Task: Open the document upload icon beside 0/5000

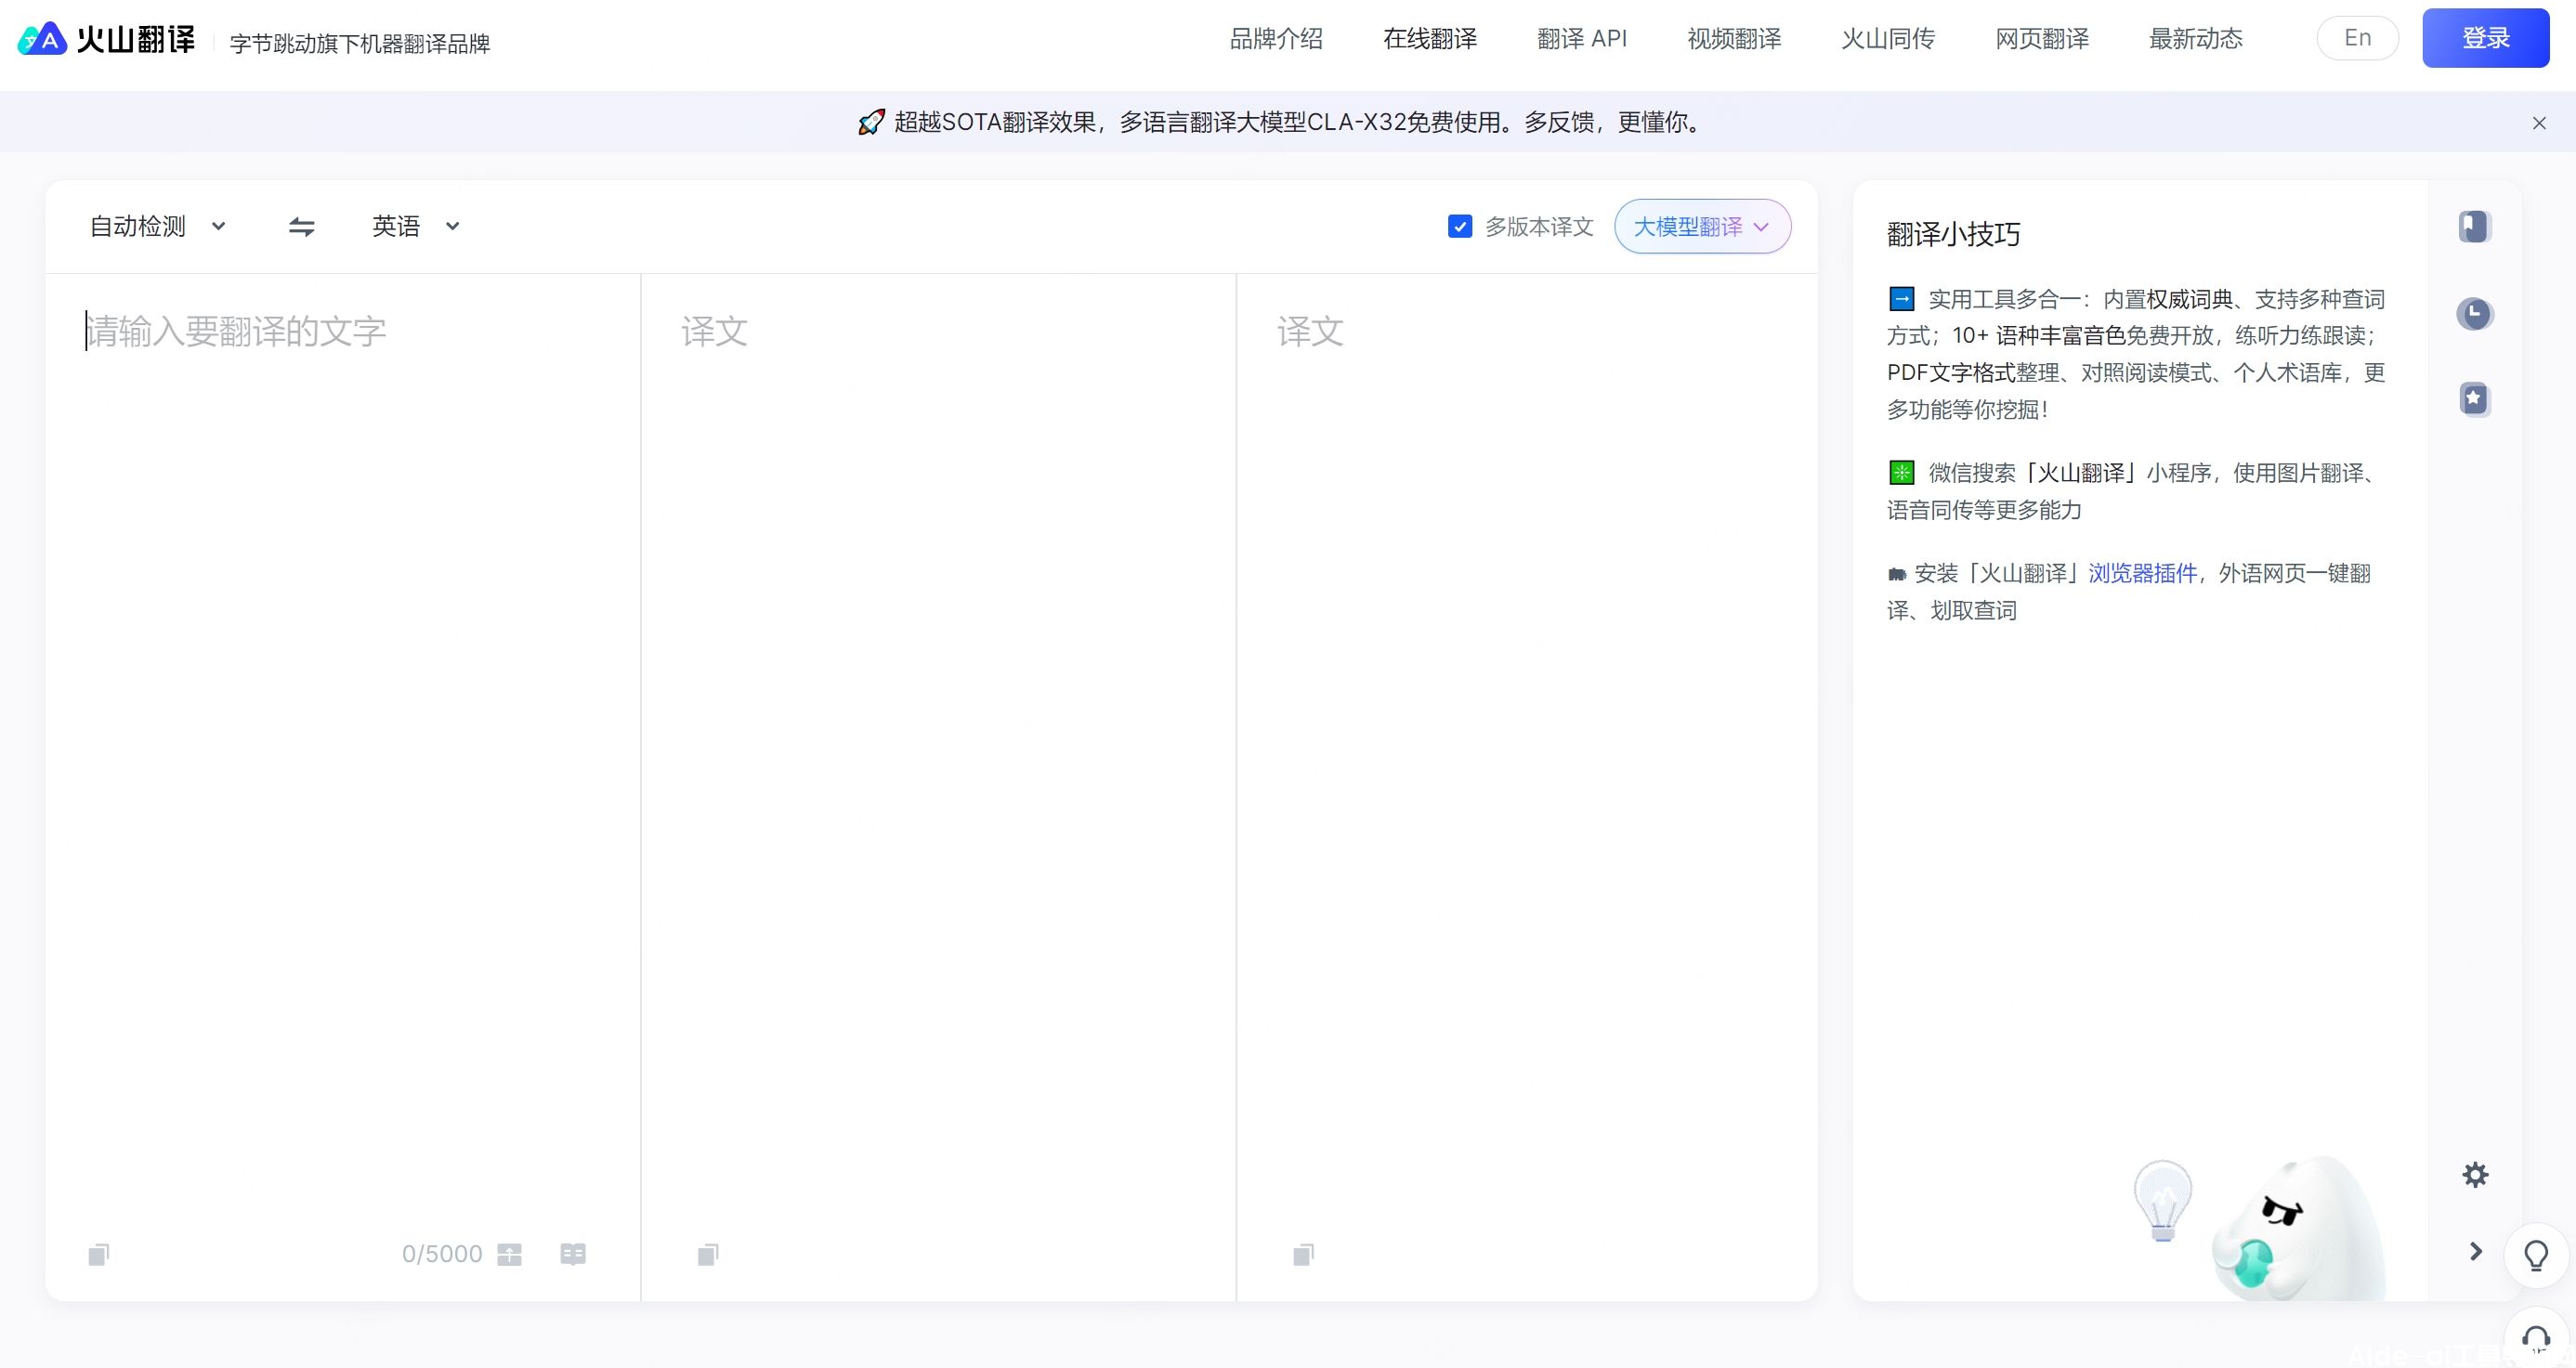Action: [510, 1254]
